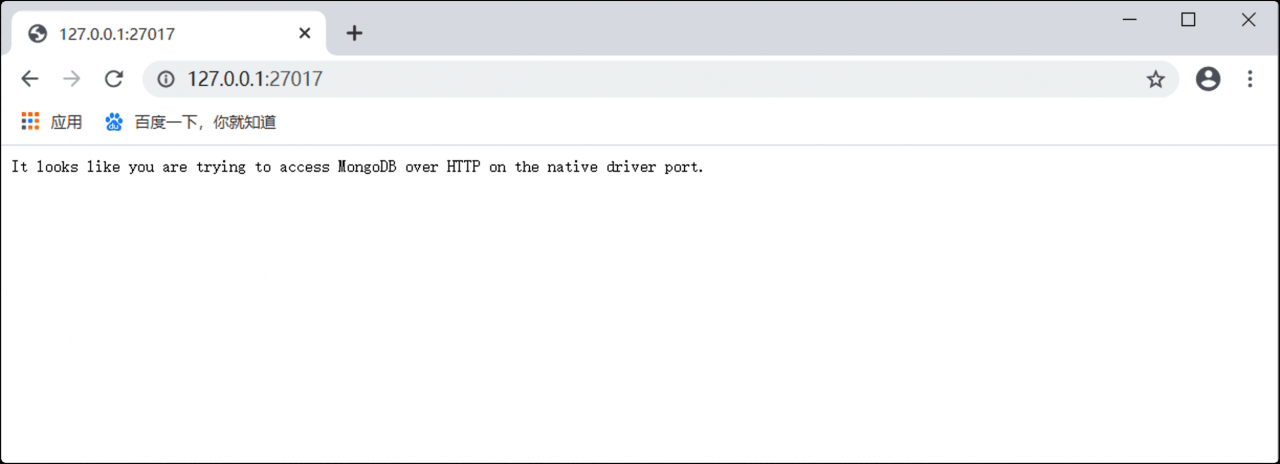Bookmark this page with the star icon
Image resolution: width=1280 pixels, height=464 pixels.
[x=1156, y=79]
